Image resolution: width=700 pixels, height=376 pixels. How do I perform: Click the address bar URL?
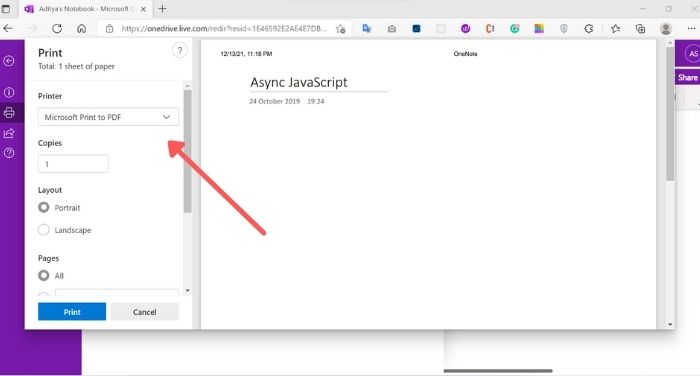tap(224, 29)
